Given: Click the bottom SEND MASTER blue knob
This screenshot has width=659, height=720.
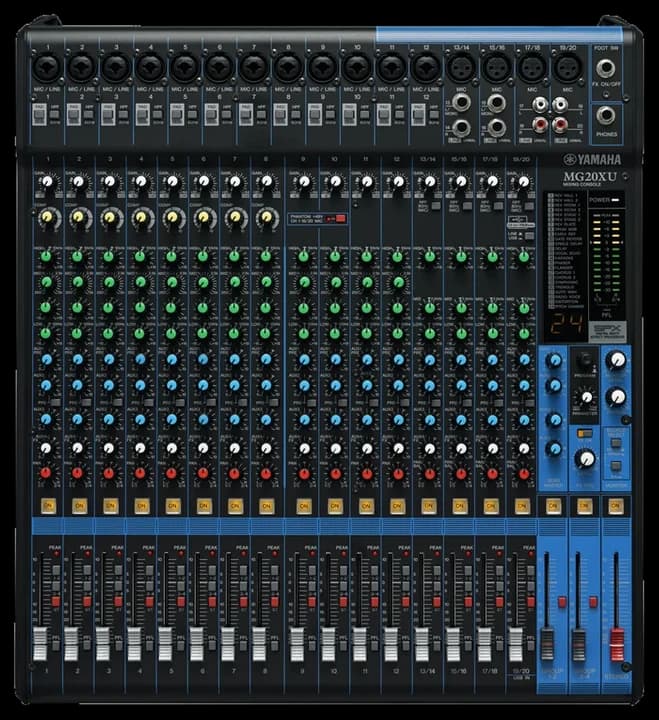Looking at the screenshot, I should click(x=554, y=448).
